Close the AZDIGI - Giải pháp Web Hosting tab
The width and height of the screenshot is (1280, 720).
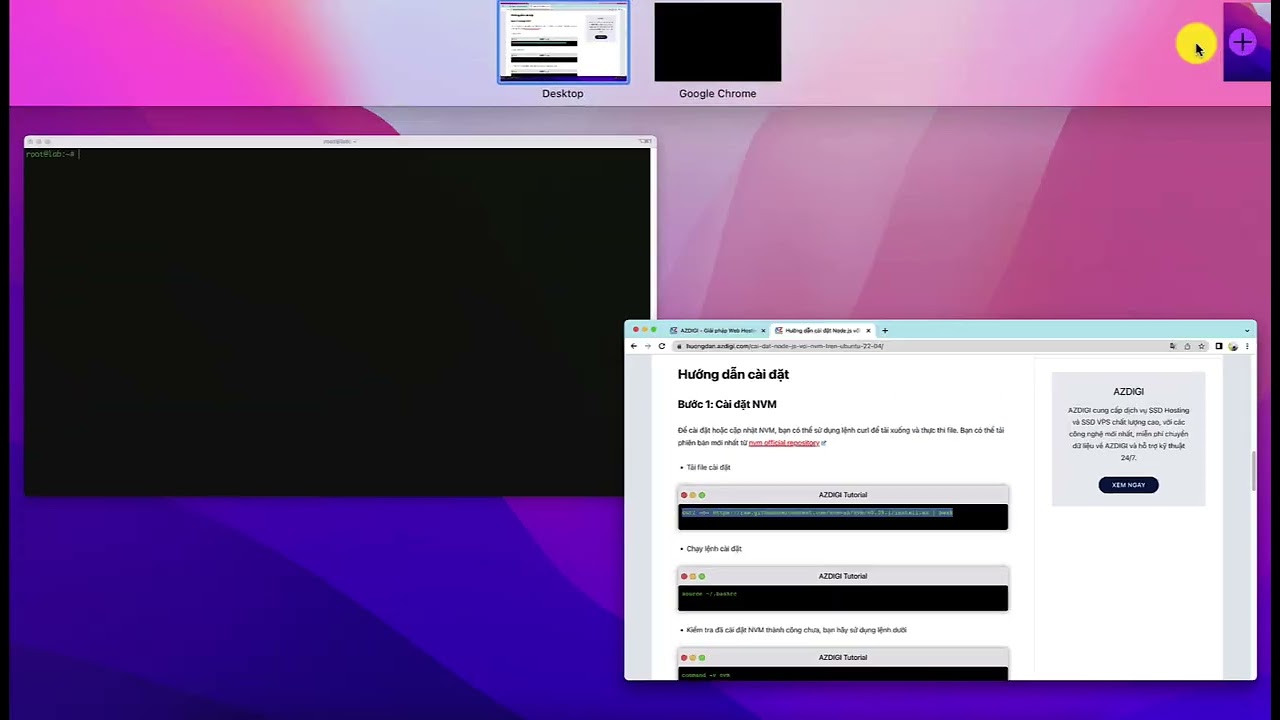point(763,330)
